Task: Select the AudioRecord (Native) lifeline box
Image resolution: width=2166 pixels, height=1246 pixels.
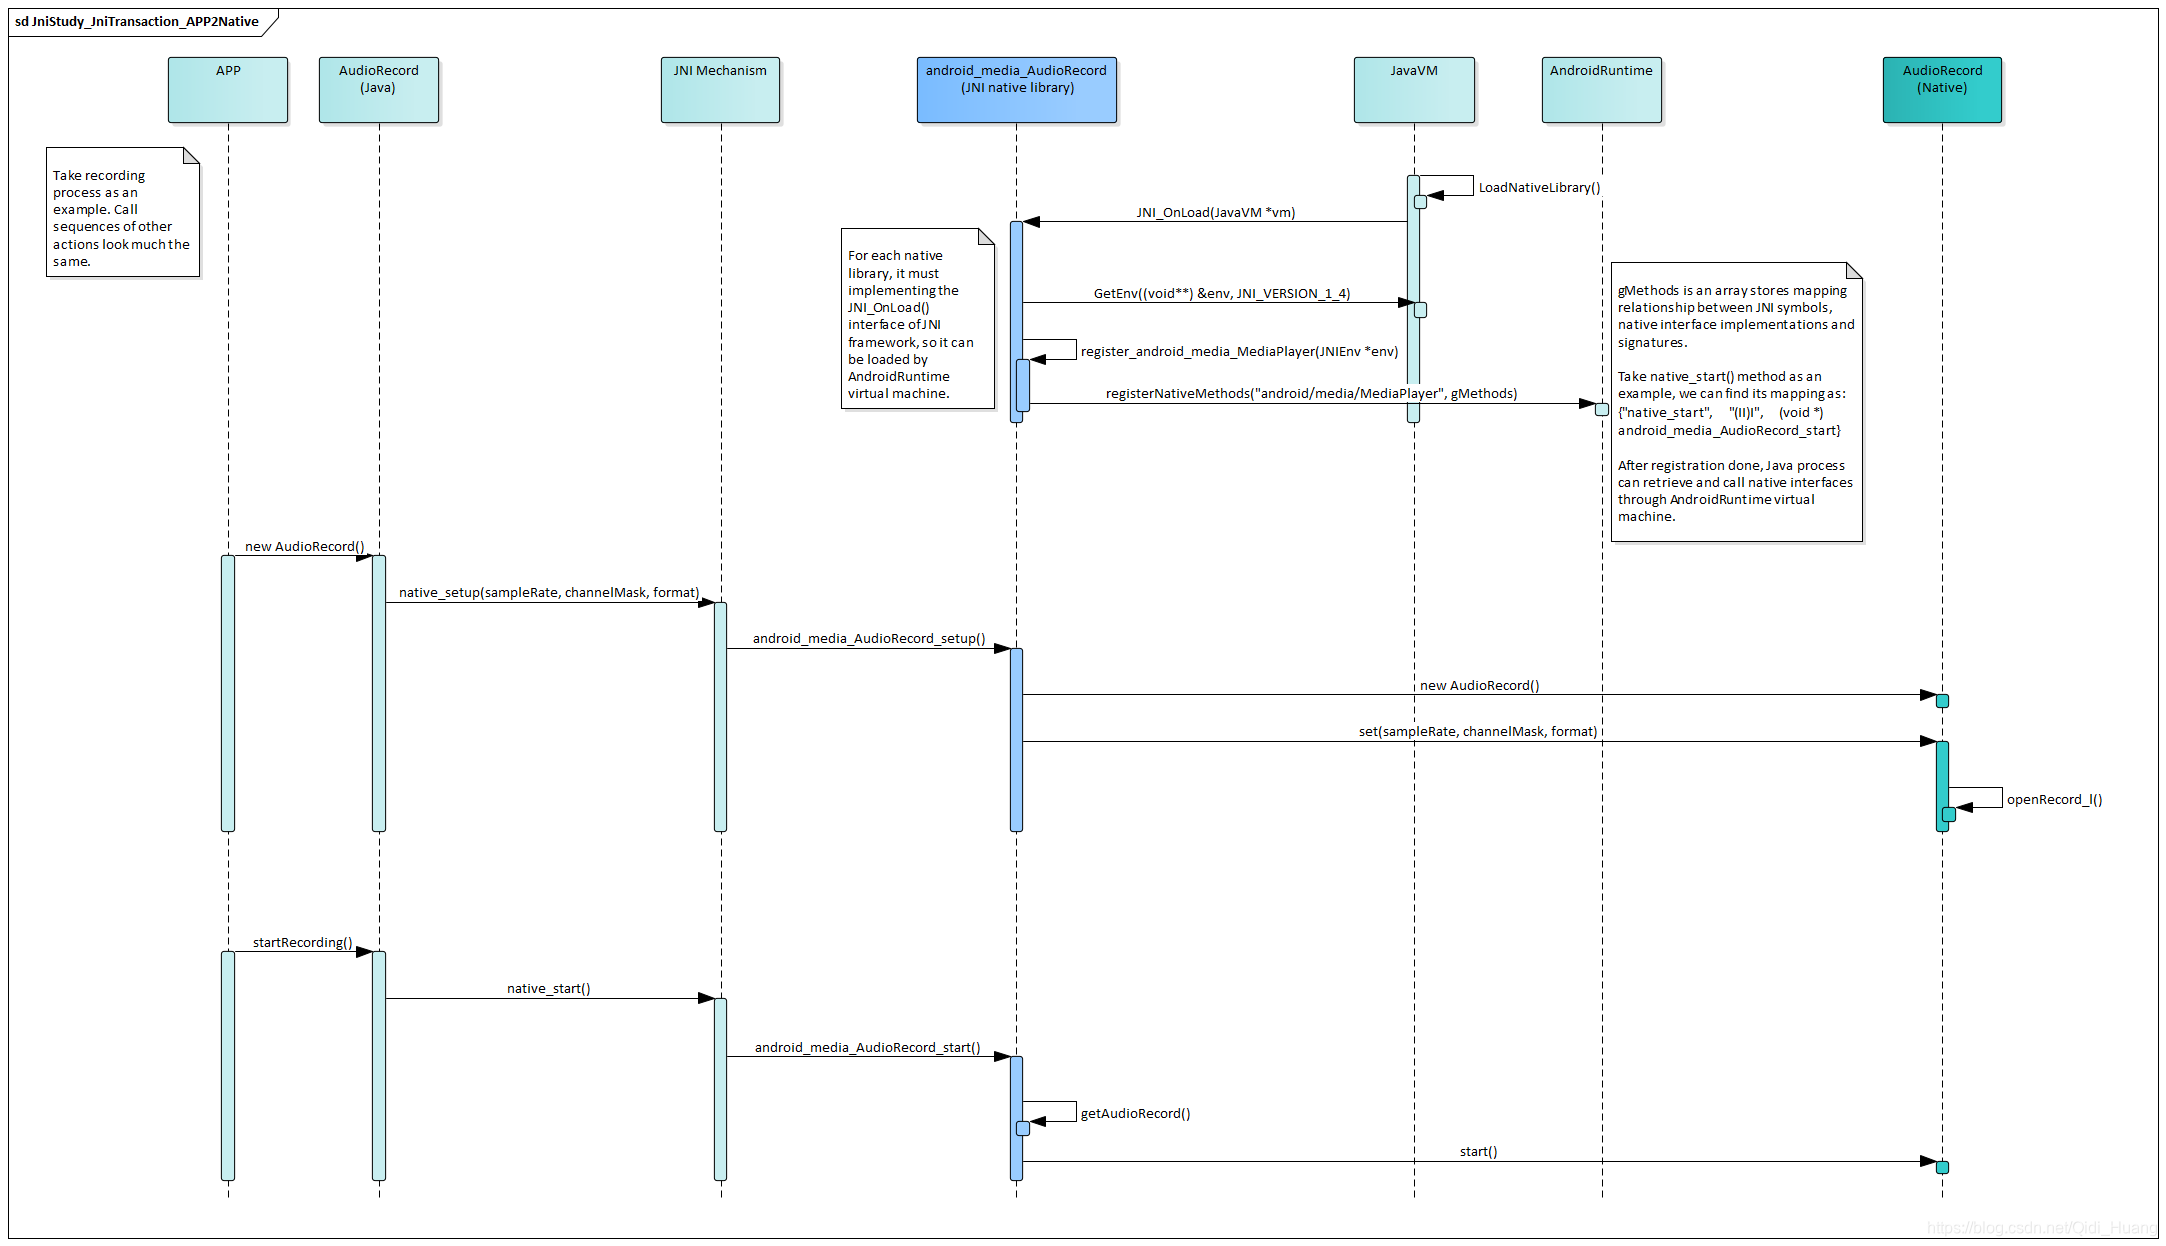Action: click(x=1942, y=90)
